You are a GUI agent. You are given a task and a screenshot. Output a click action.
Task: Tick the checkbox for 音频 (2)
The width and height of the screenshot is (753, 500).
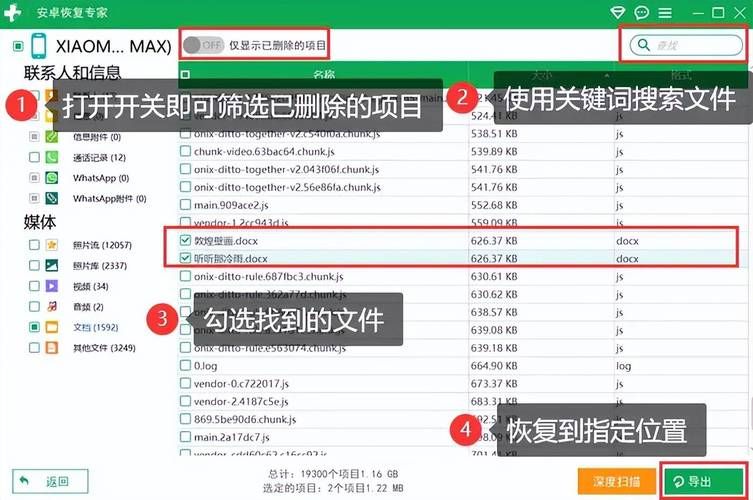click(34, 306)
